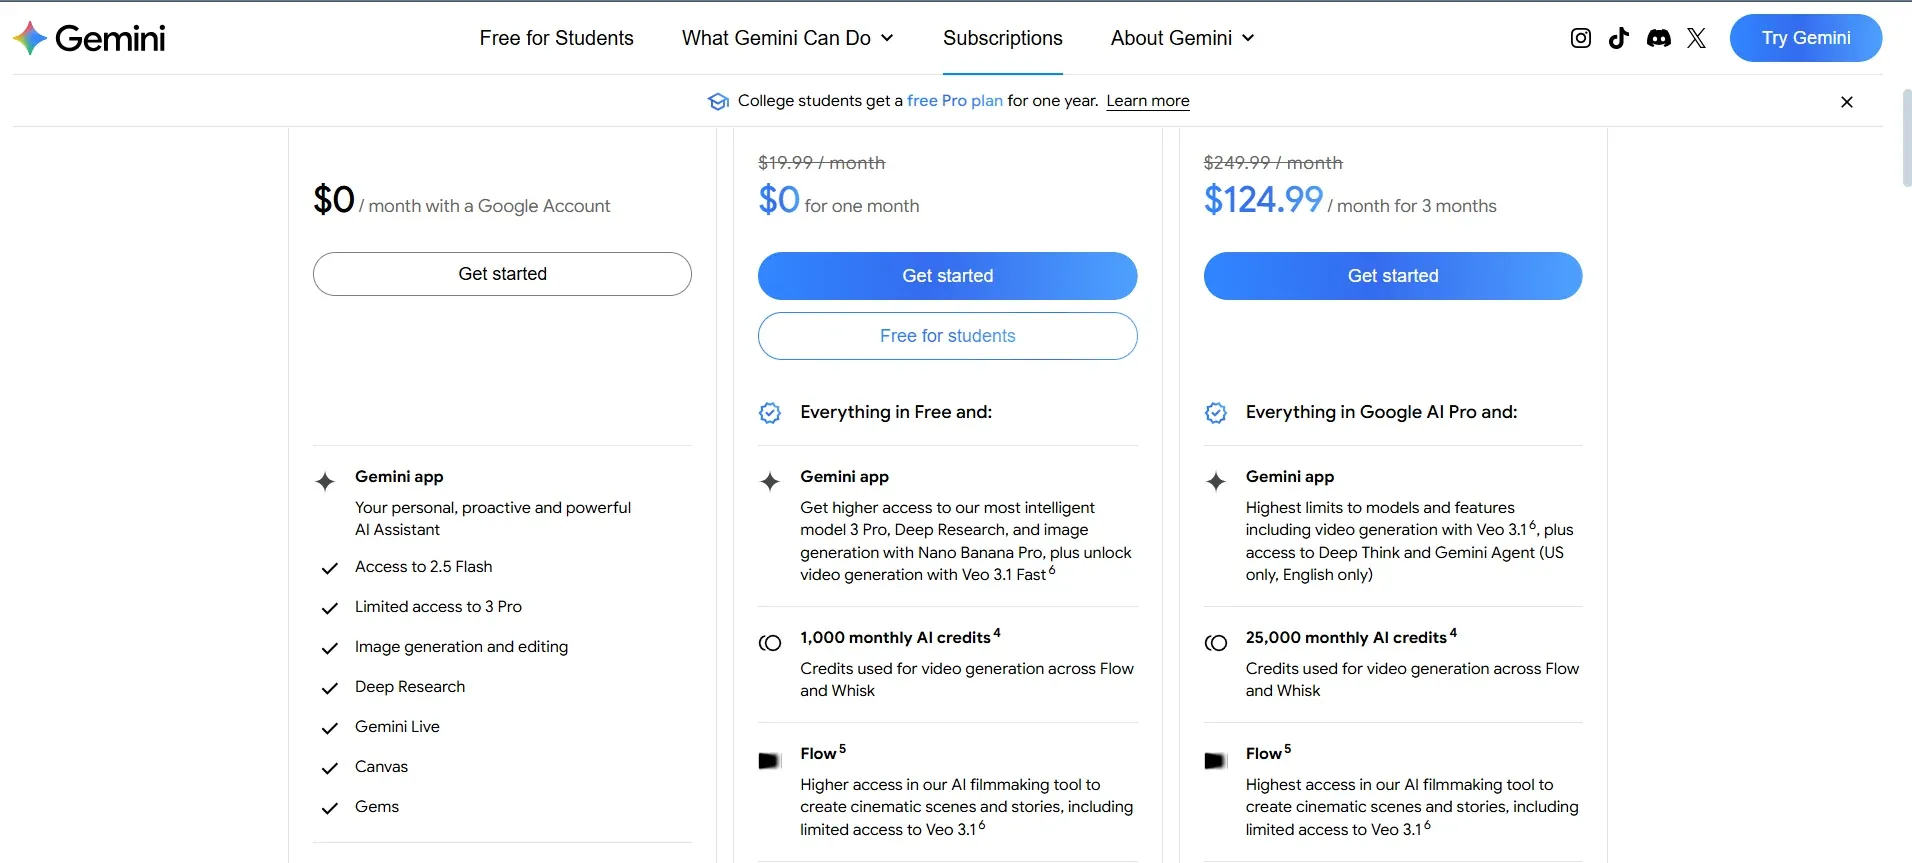This screenshot has height=863, width=1912.
Task: Click the graduation cap icon in the banner
Action: tap(717, 101)
